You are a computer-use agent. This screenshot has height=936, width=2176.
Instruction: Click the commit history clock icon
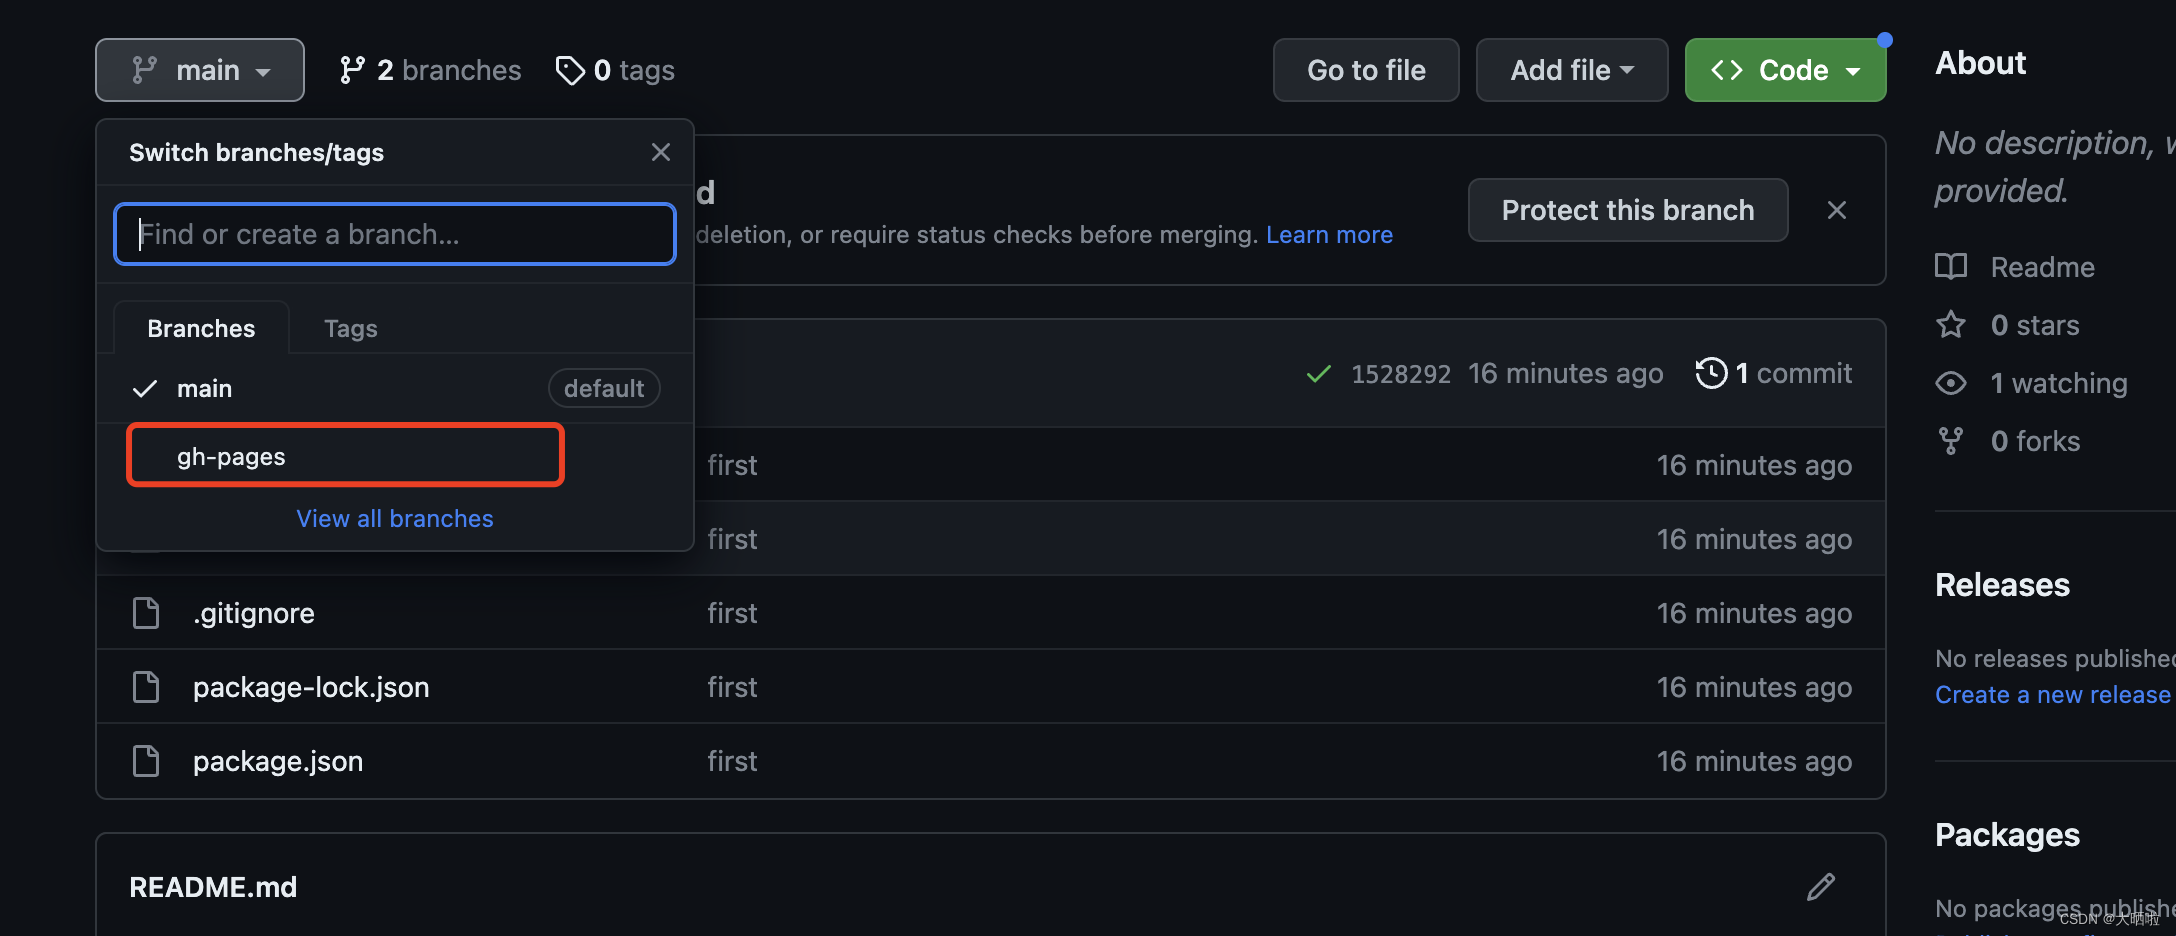(x=1711, y=373)
